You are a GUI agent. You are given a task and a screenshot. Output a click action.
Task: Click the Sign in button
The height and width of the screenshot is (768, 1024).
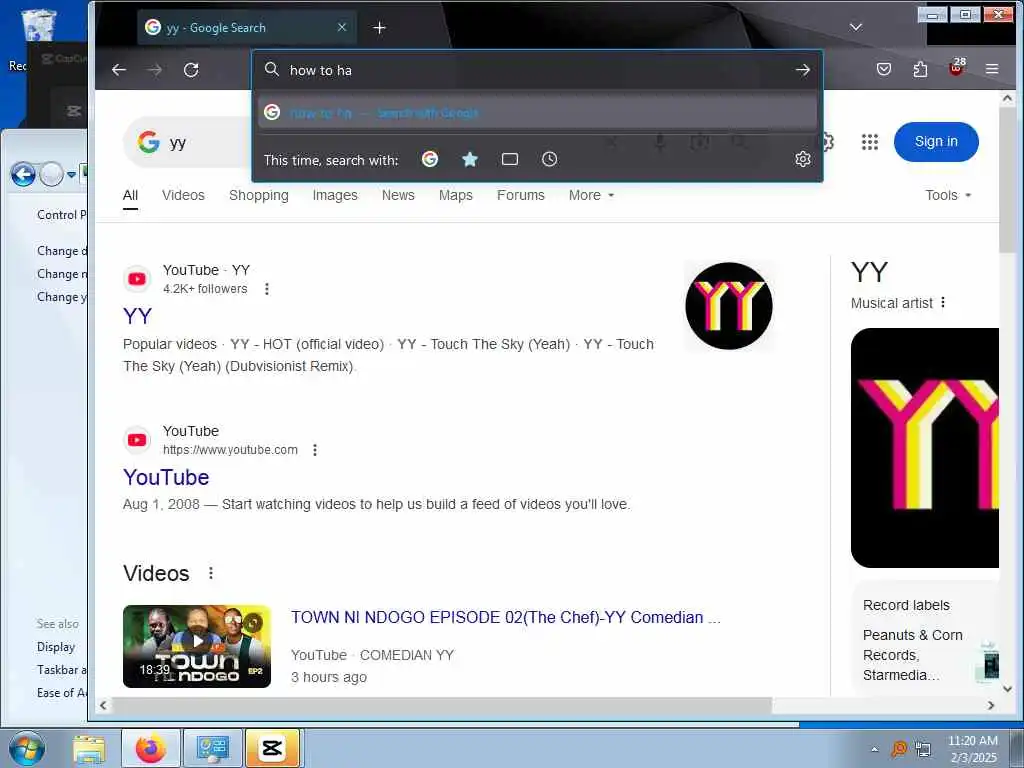click(x=936, y=142)
